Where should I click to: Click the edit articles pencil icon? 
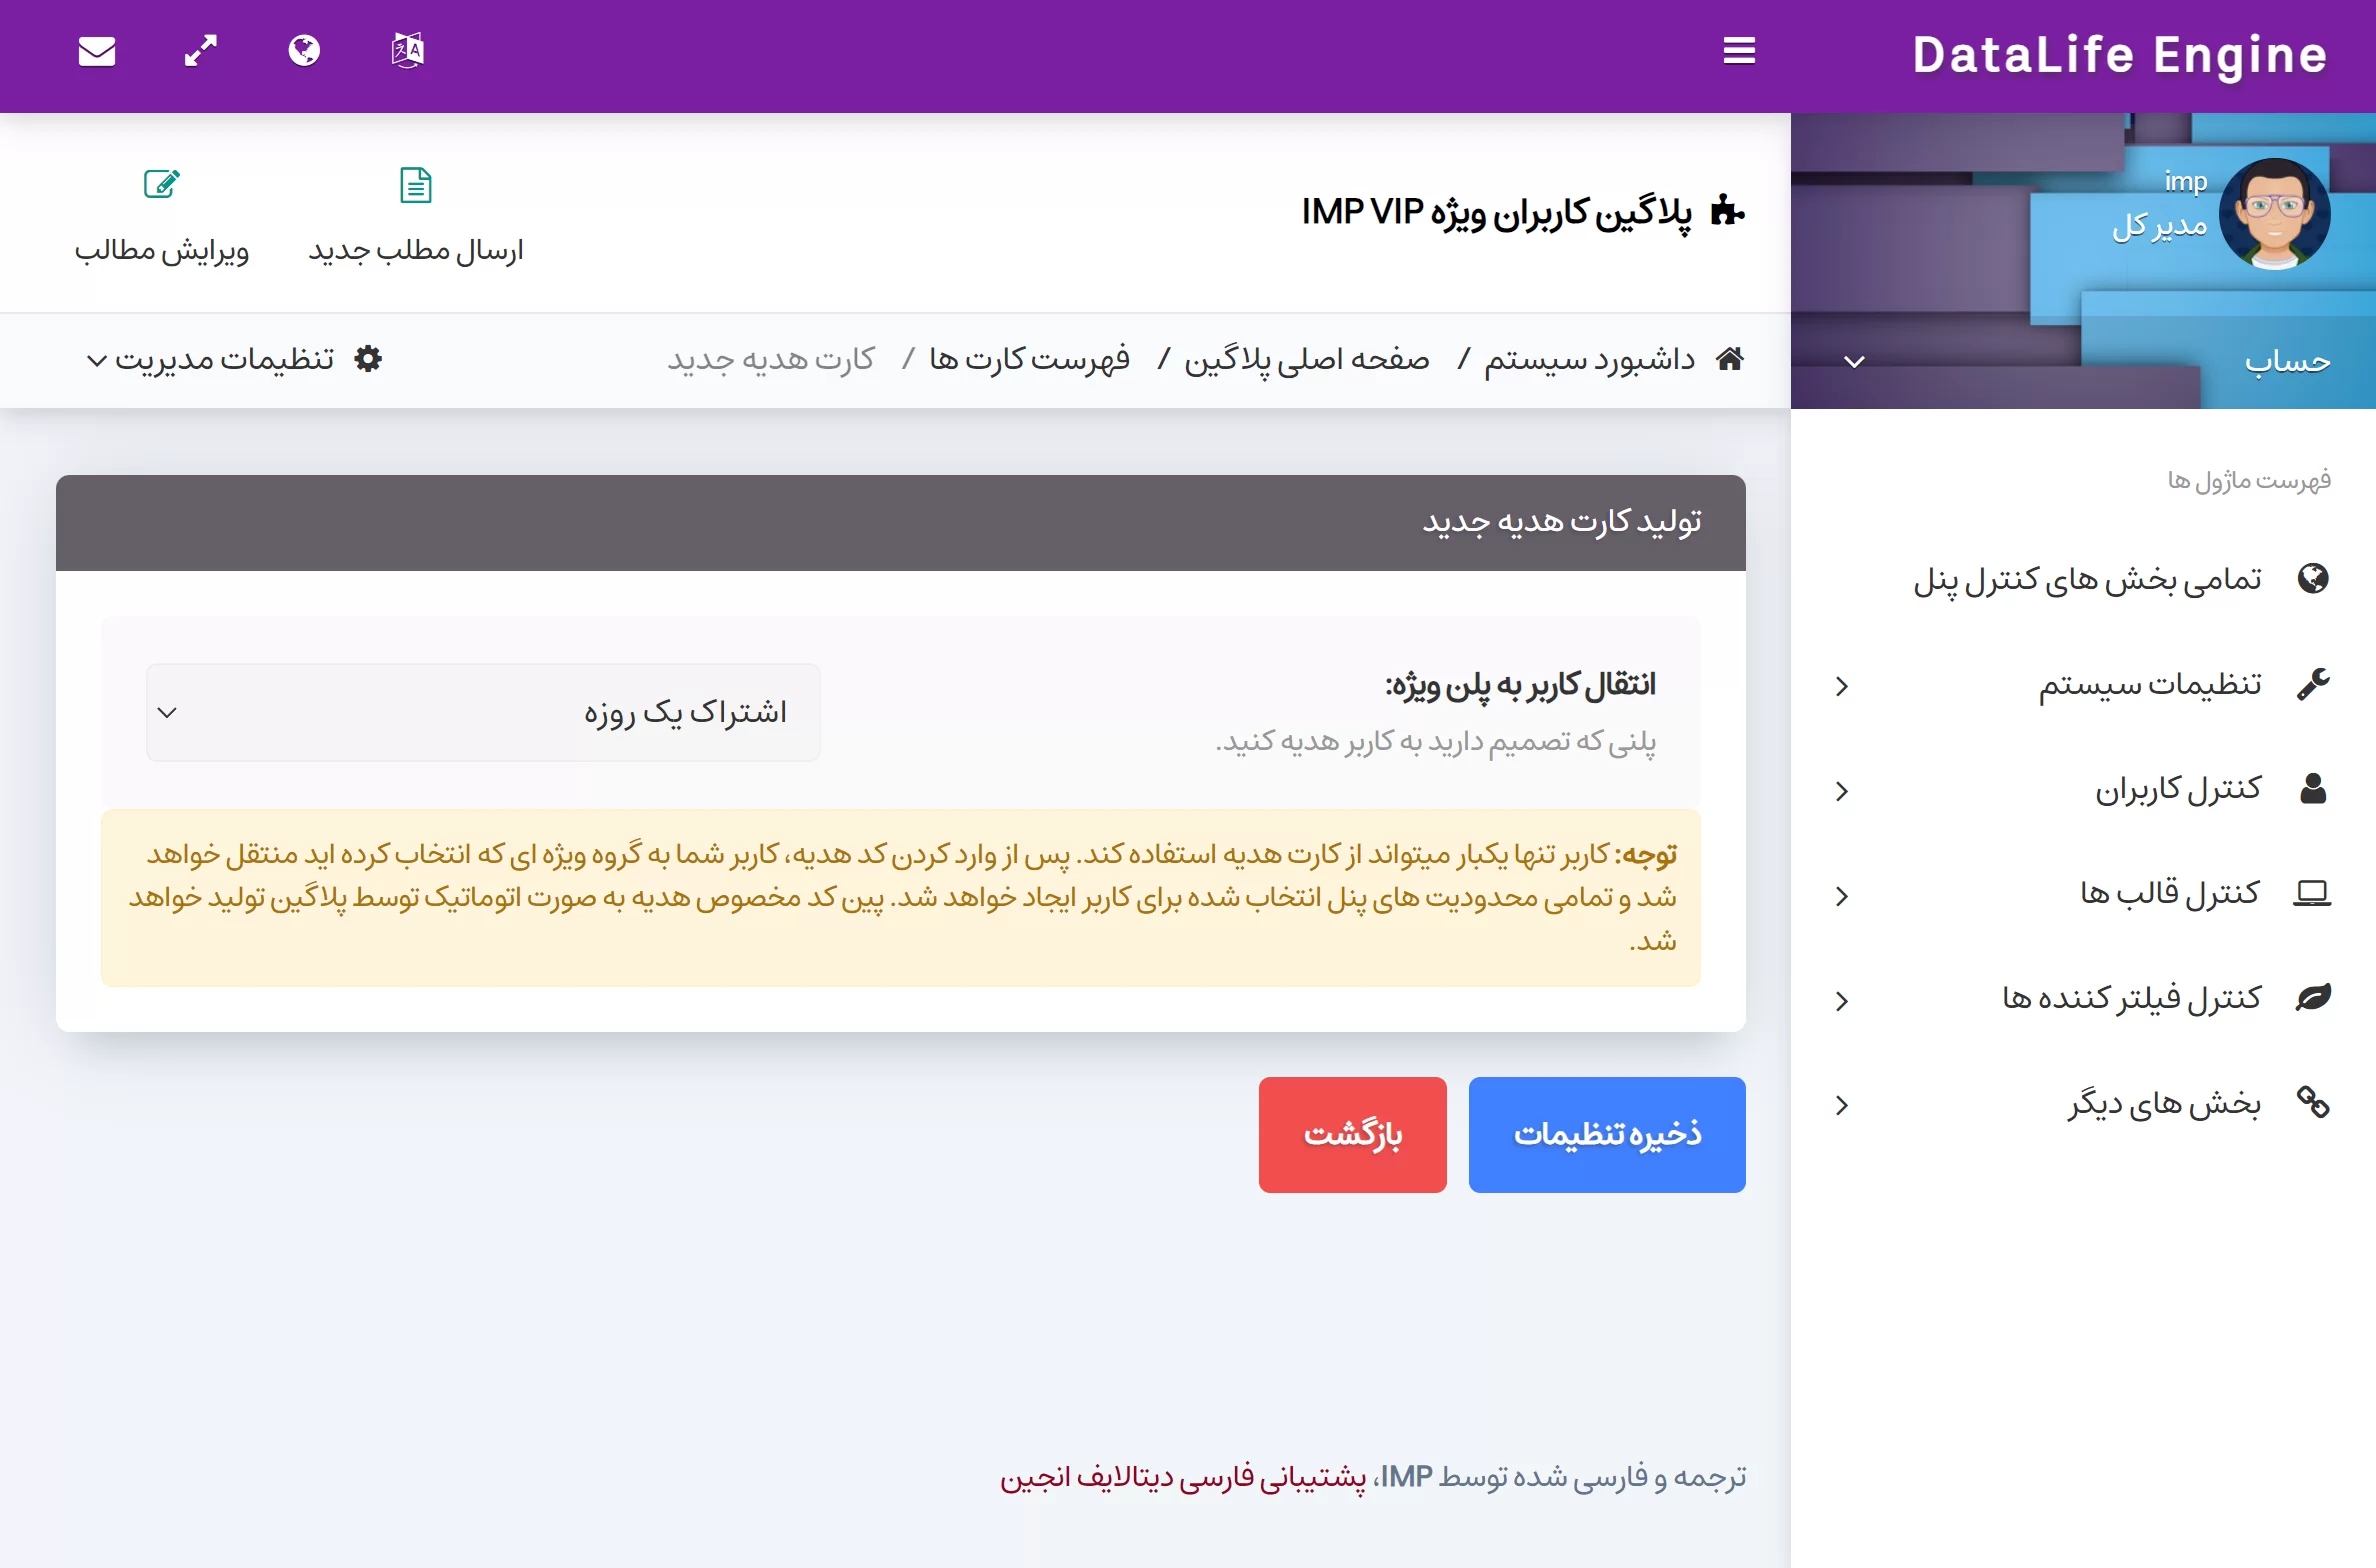[x=161, y=185]
